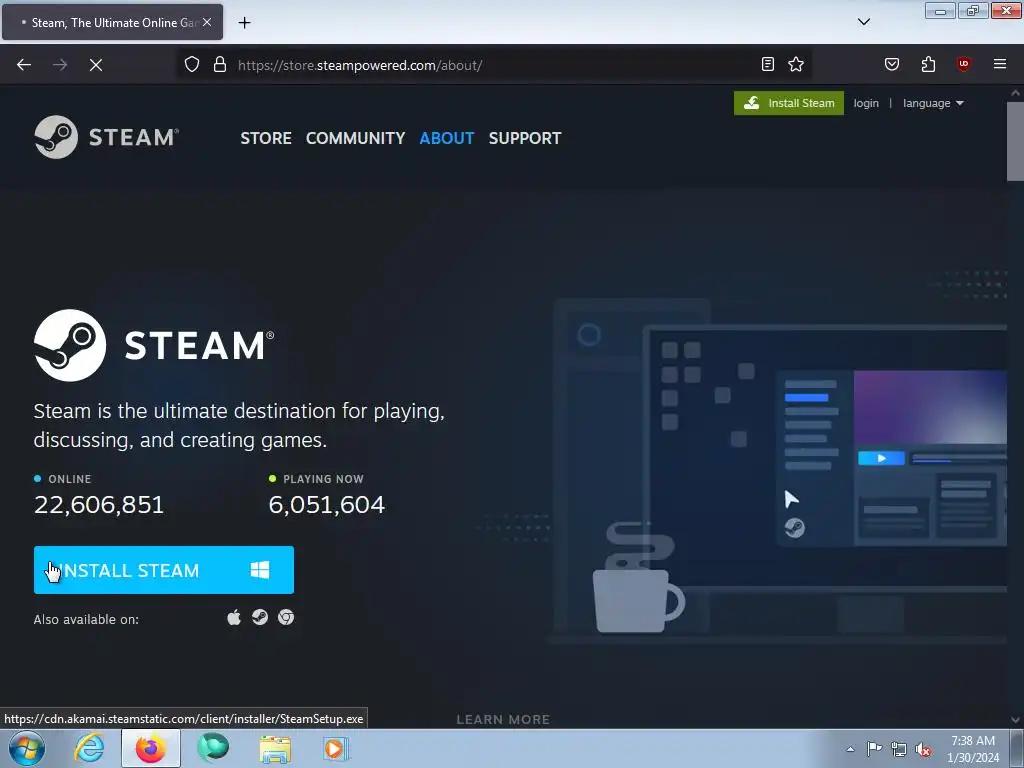Click the green Install Steam button
The height and width of the screenshot is (768, 1024).
(x=789, y=103)
